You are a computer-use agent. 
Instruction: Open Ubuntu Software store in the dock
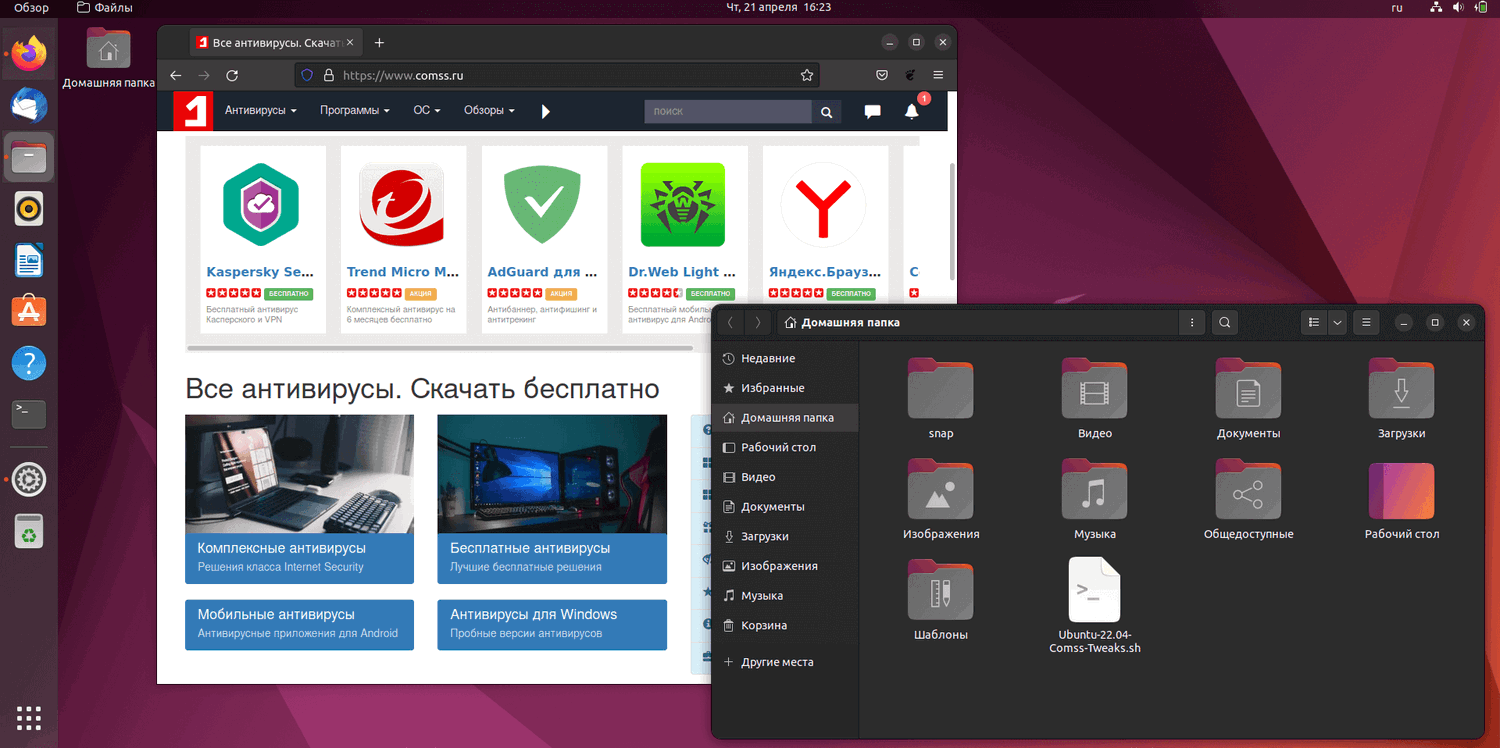point(29,312)
